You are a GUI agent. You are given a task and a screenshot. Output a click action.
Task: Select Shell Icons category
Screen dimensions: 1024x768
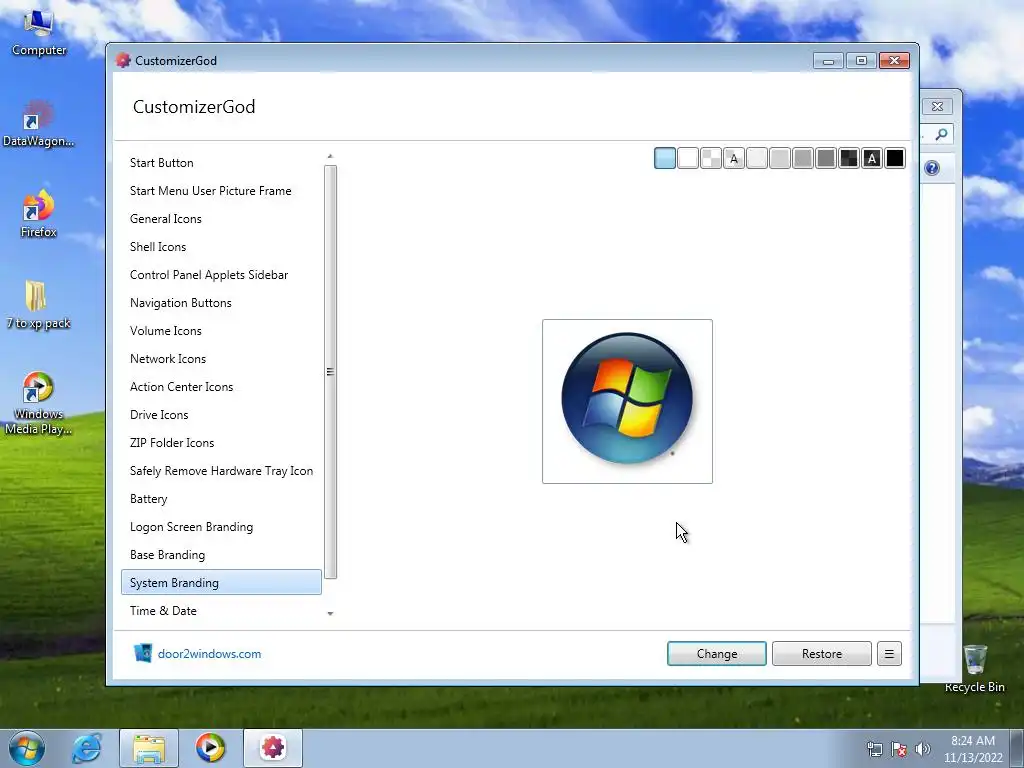pos(221,247)
